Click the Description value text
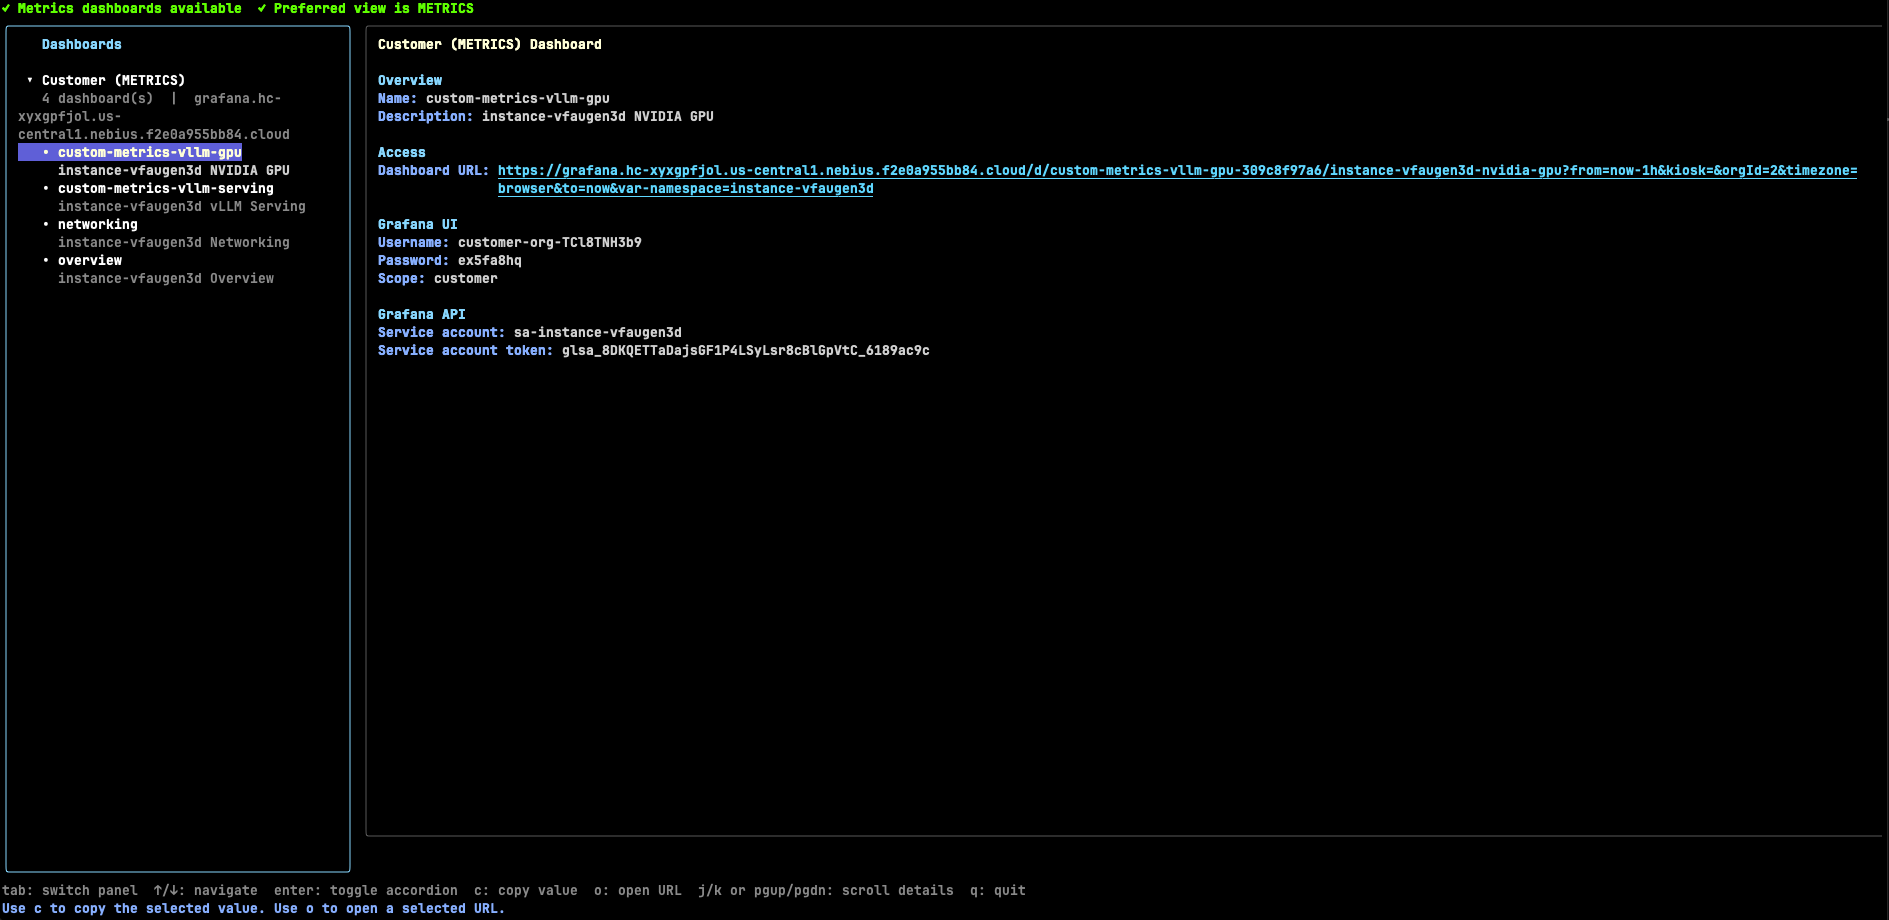The width and height of the screenshot is (1889, 920). pos(597,116)
